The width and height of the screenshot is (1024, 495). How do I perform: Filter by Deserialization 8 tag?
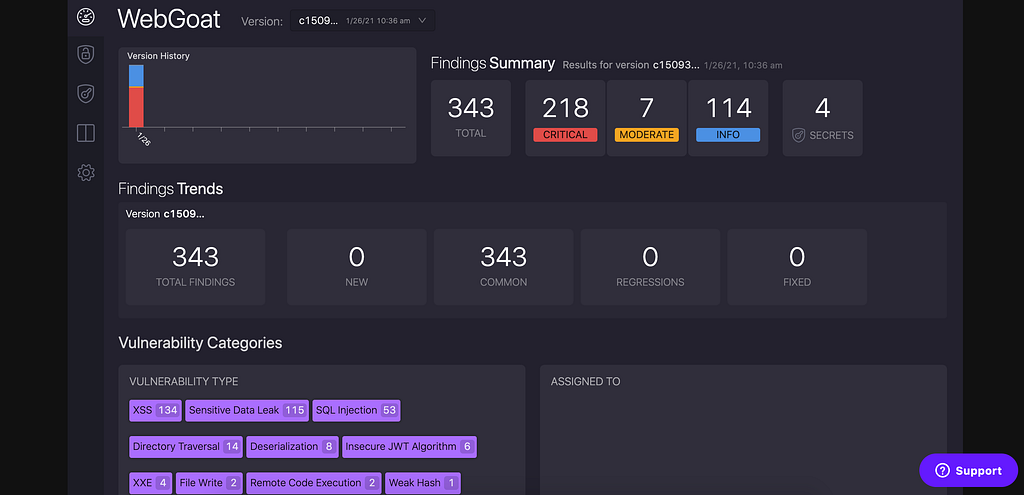coord(293,447)
